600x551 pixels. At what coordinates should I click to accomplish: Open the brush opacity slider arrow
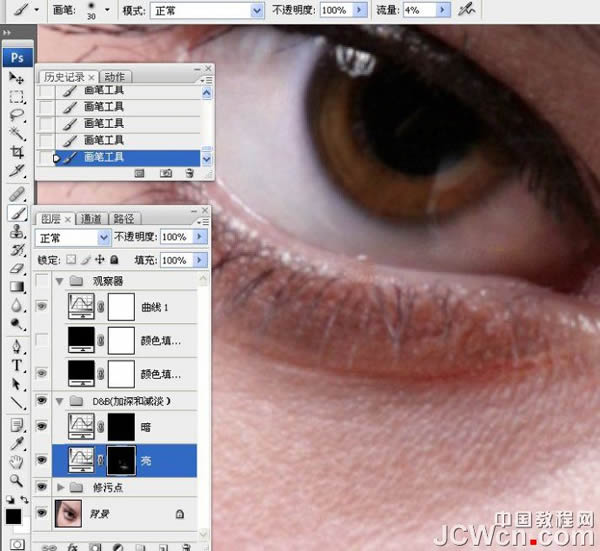click(x=359, y=10)
